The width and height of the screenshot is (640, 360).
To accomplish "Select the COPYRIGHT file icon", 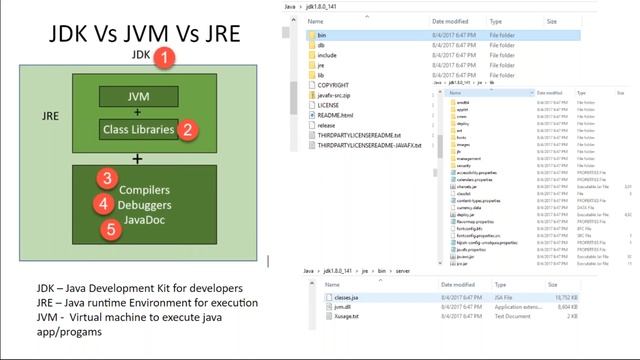I will coord(312,85).
